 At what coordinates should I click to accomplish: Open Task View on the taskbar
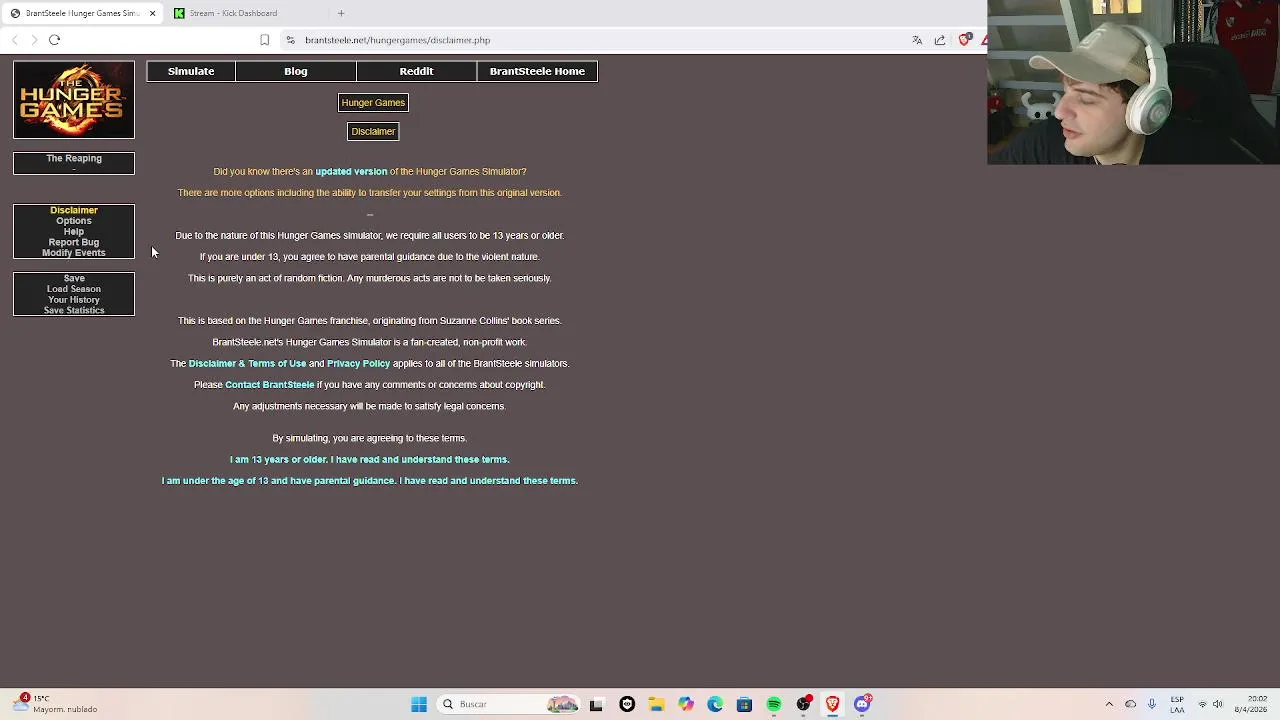tap(596, 704)
